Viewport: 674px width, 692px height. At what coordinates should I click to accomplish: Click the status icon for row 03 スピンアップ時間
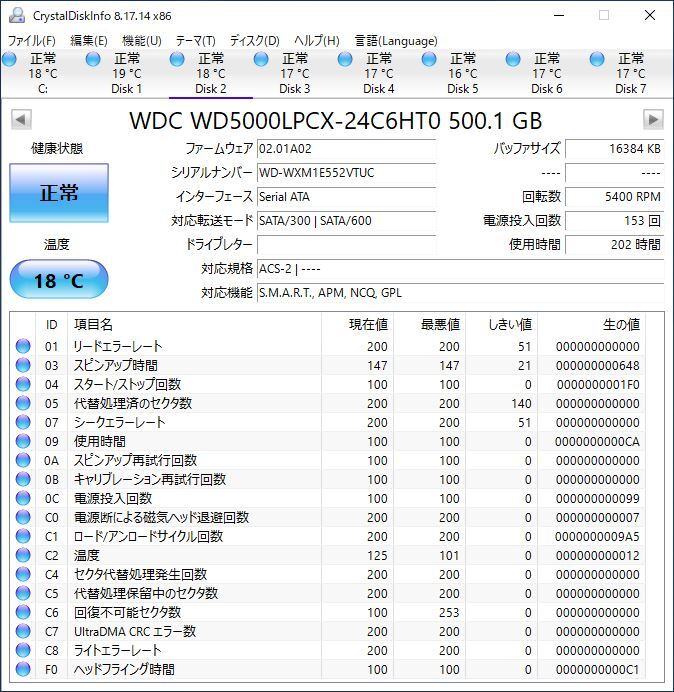coord(23,365)
